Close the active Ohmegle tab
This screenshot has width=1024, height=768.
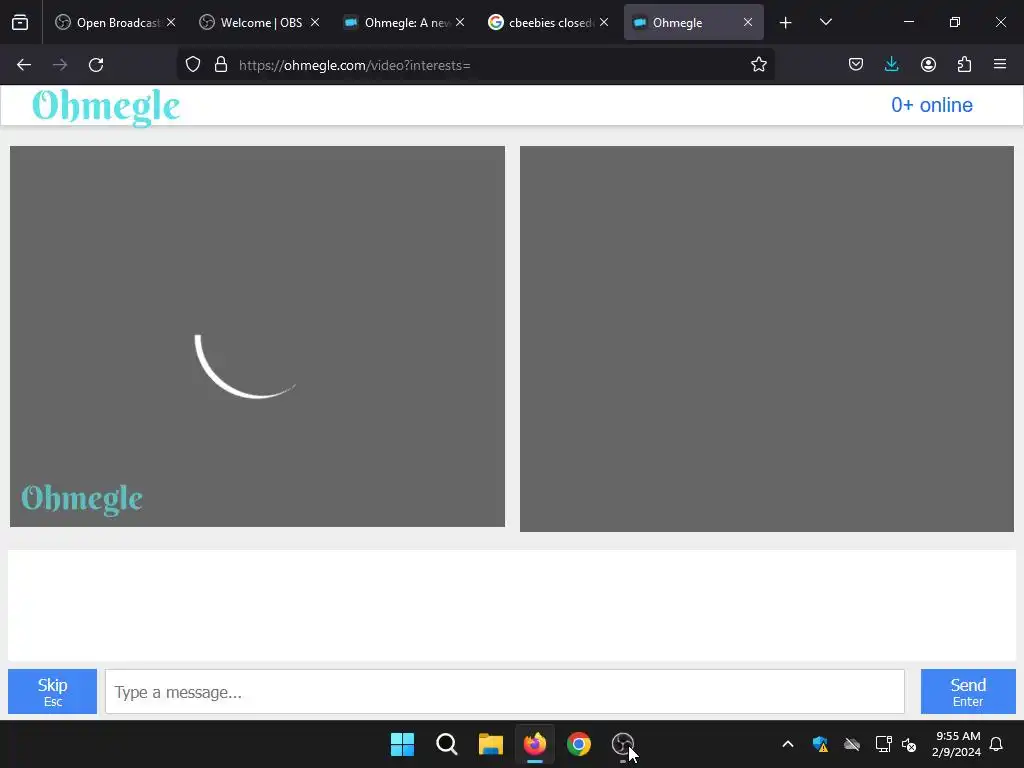(x=748, y=23)
